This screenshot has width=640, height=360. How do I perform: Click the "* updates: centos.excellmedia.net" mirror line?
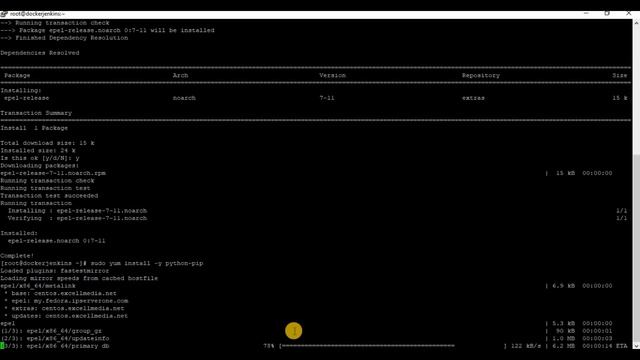(x=66, y=316)
